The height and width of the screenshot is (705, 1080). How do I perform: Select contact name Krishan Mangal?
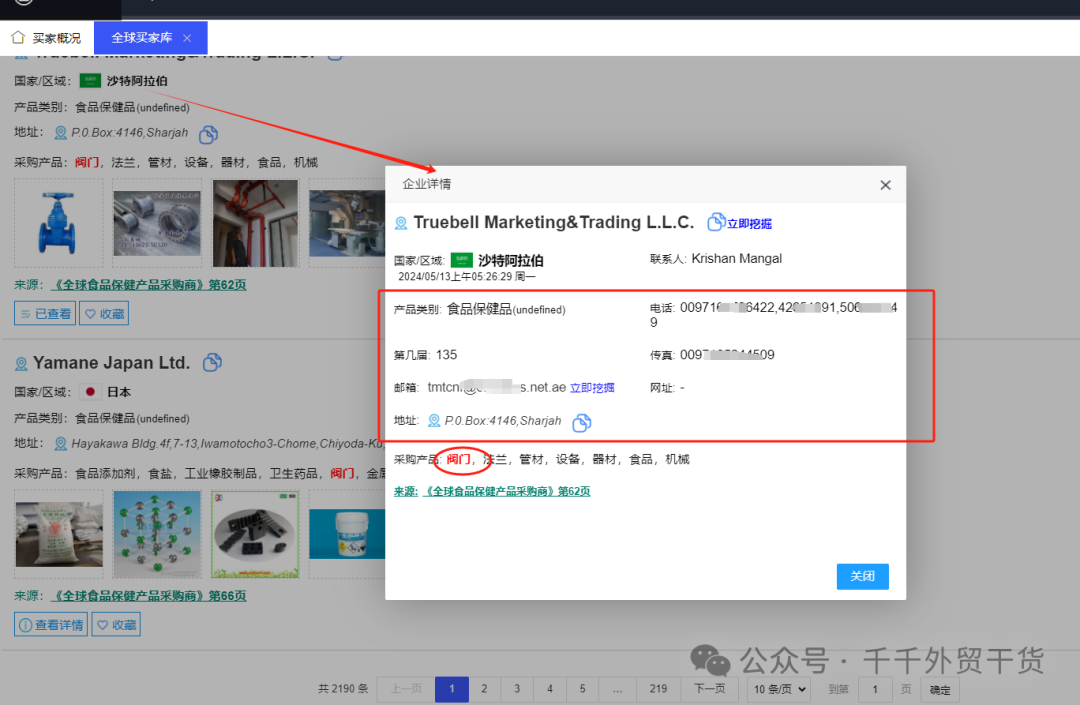point(736,259)
